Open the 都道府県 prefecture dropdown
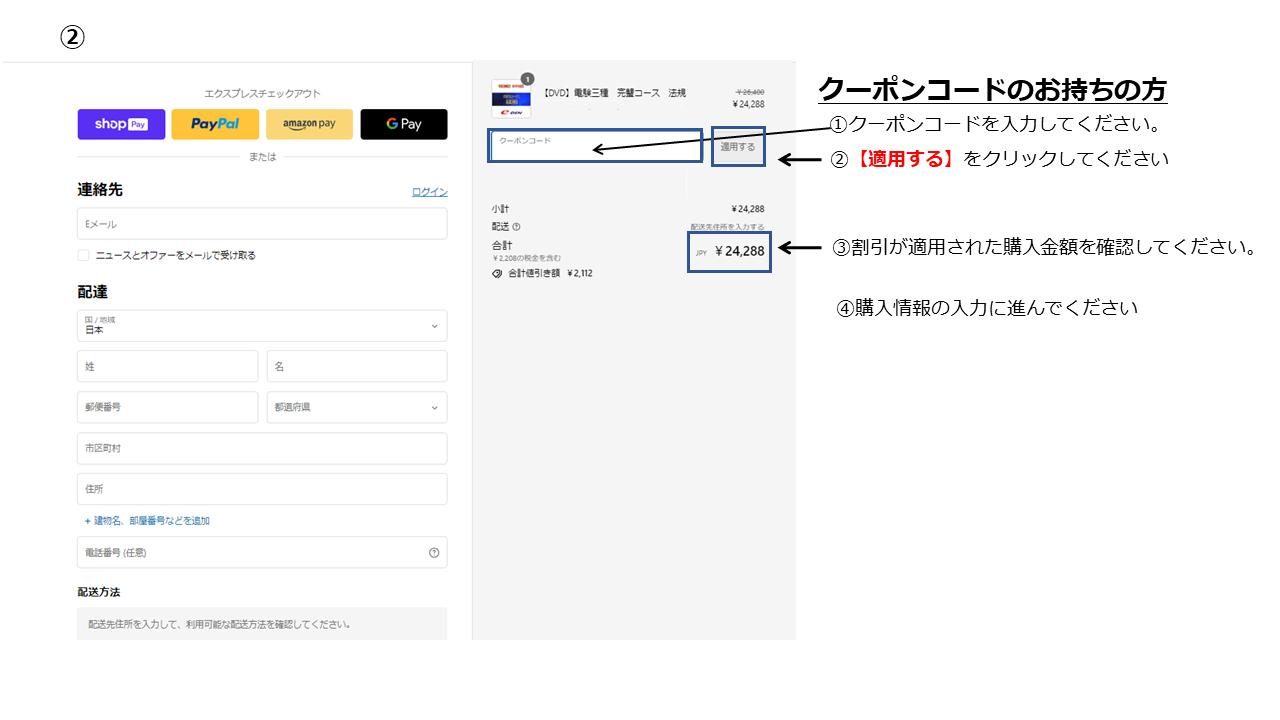This screenshot has height=720, width=1280. pyautogui.click(x=356, y=408)
